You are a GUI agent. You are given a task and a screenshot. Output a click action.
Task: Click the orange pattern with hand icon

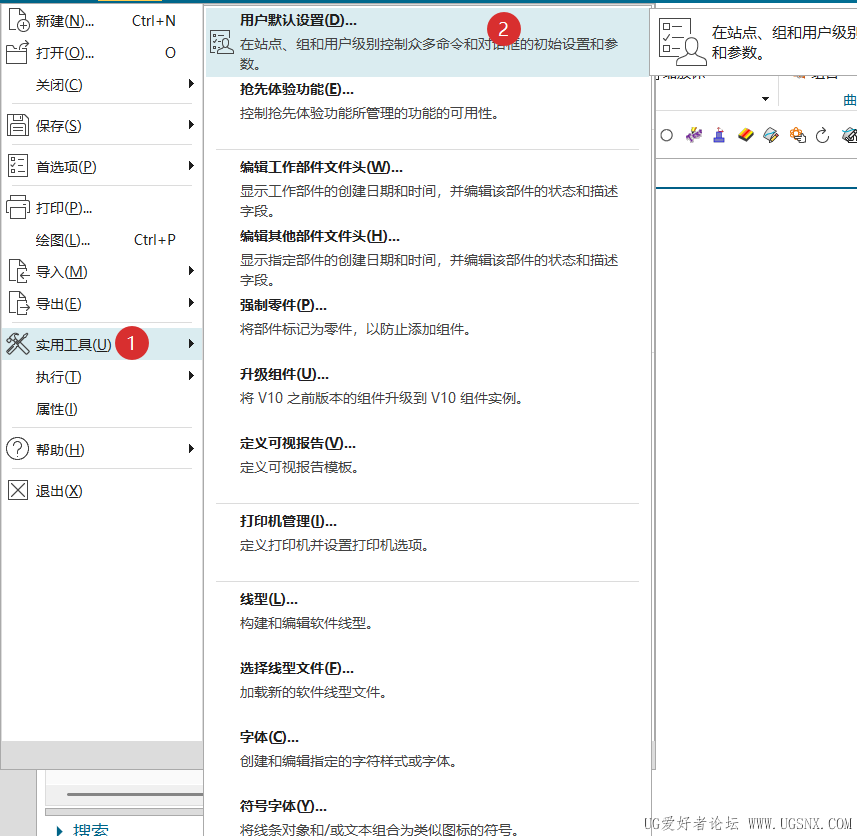tap(797, 134)
